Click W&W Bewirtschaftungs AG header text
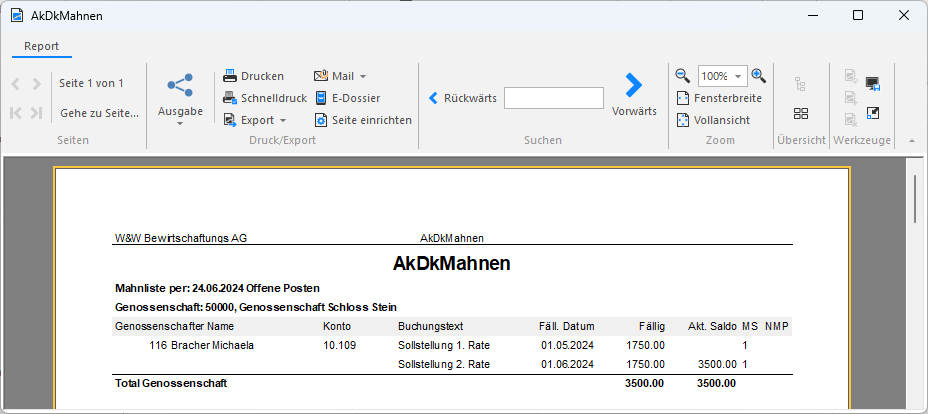The width and height of the screenshot is (928, 414). click(181, 238)
